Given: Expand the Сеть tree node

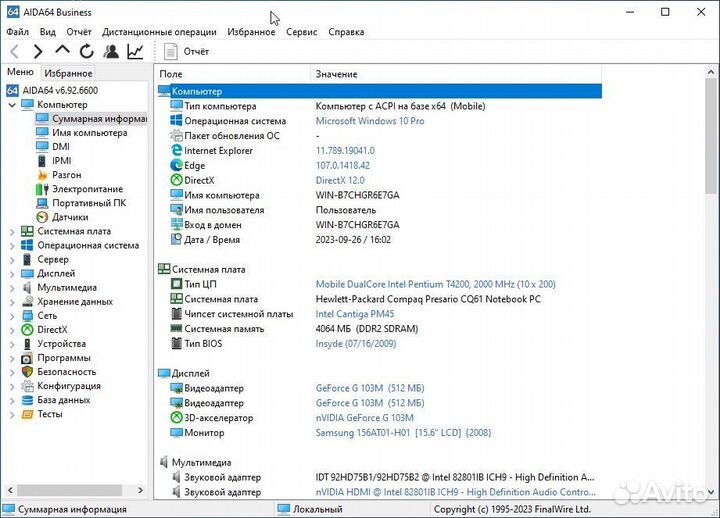Looking at the screenshot, I should [12, 316].
